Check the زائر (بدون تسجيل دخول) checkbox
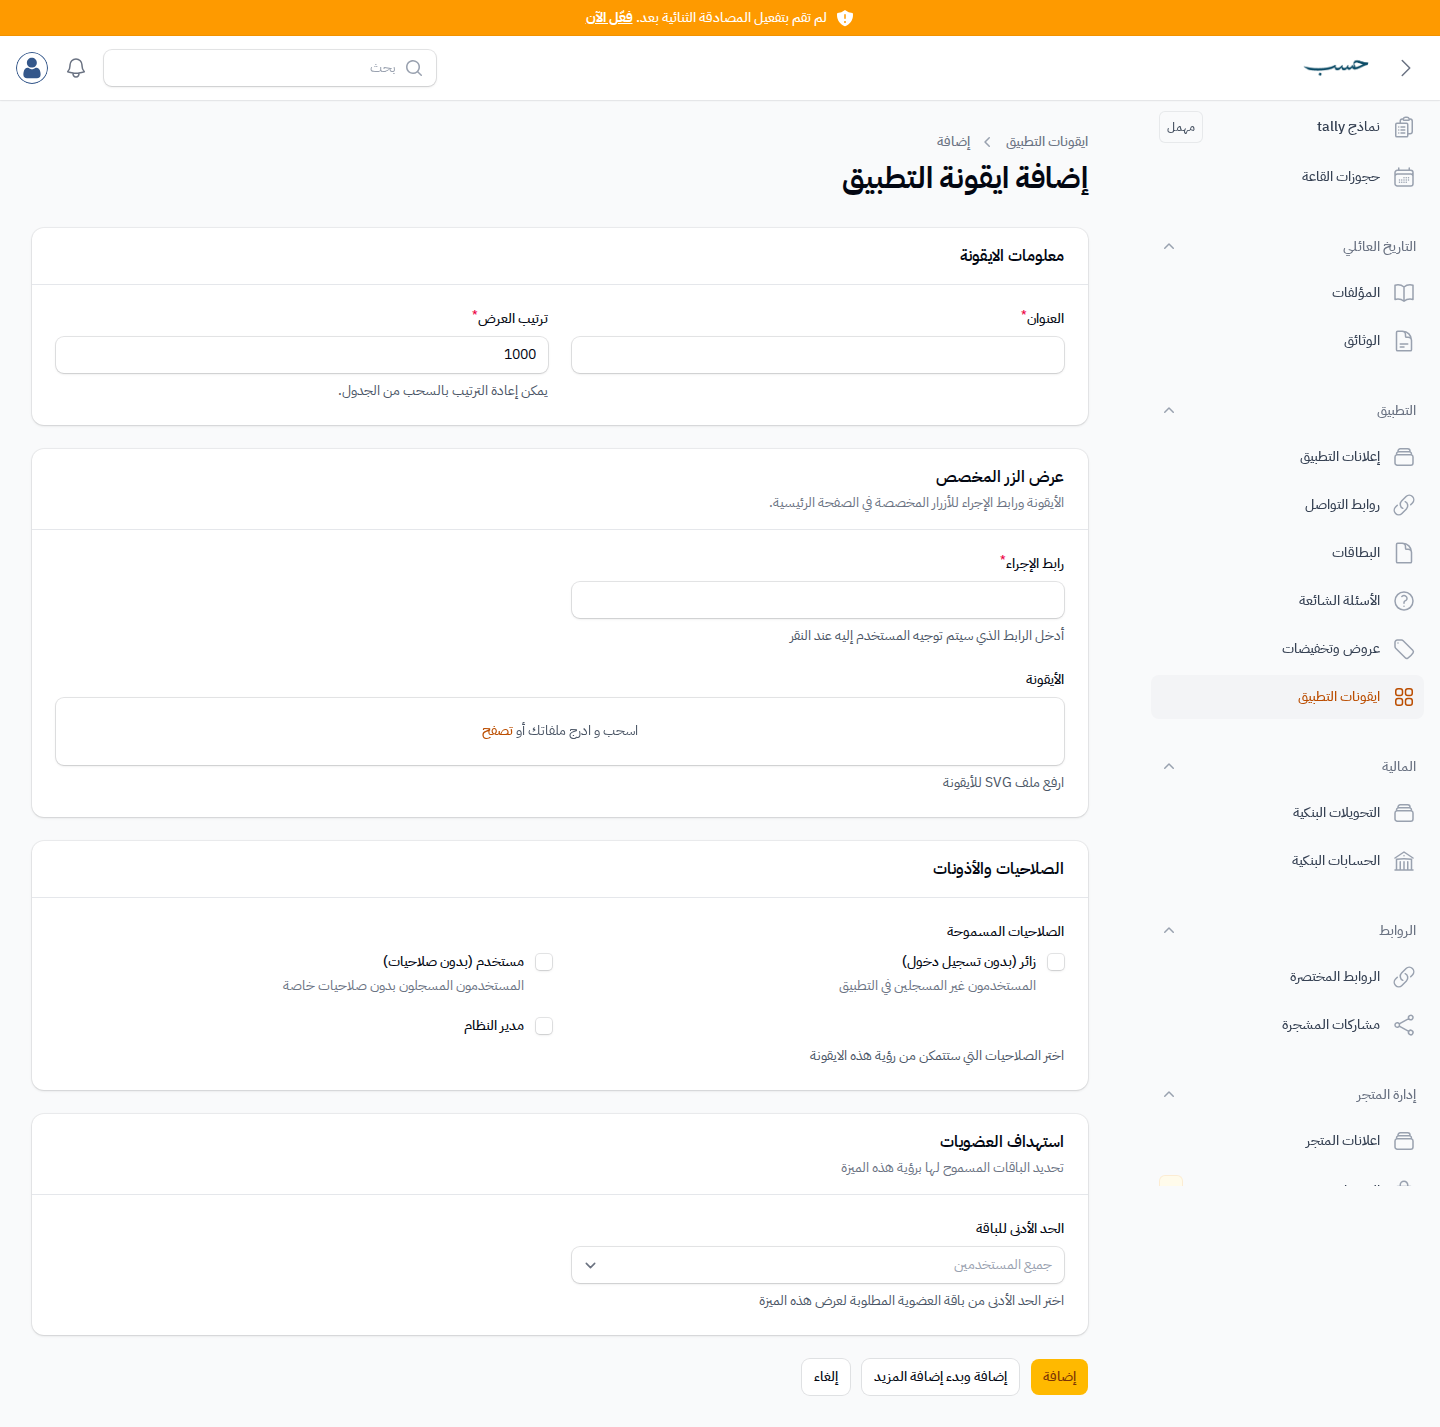The width and height of the screenshot is (1440, 1427). 1056,962
